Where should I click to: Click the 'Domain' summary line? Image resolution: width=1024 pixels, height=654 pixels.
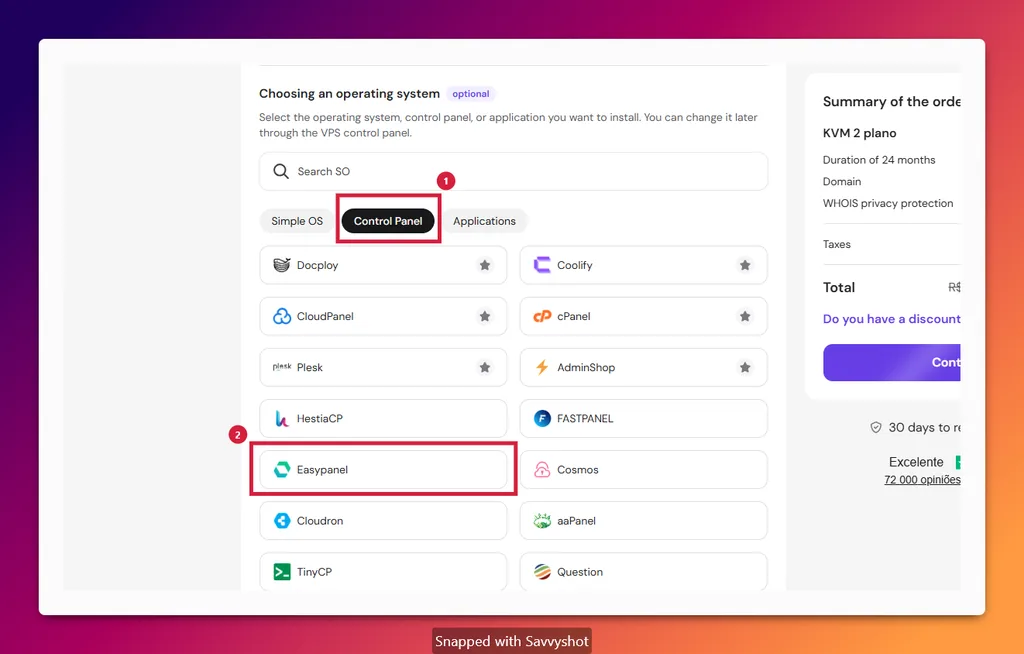(x=842, y=182)
